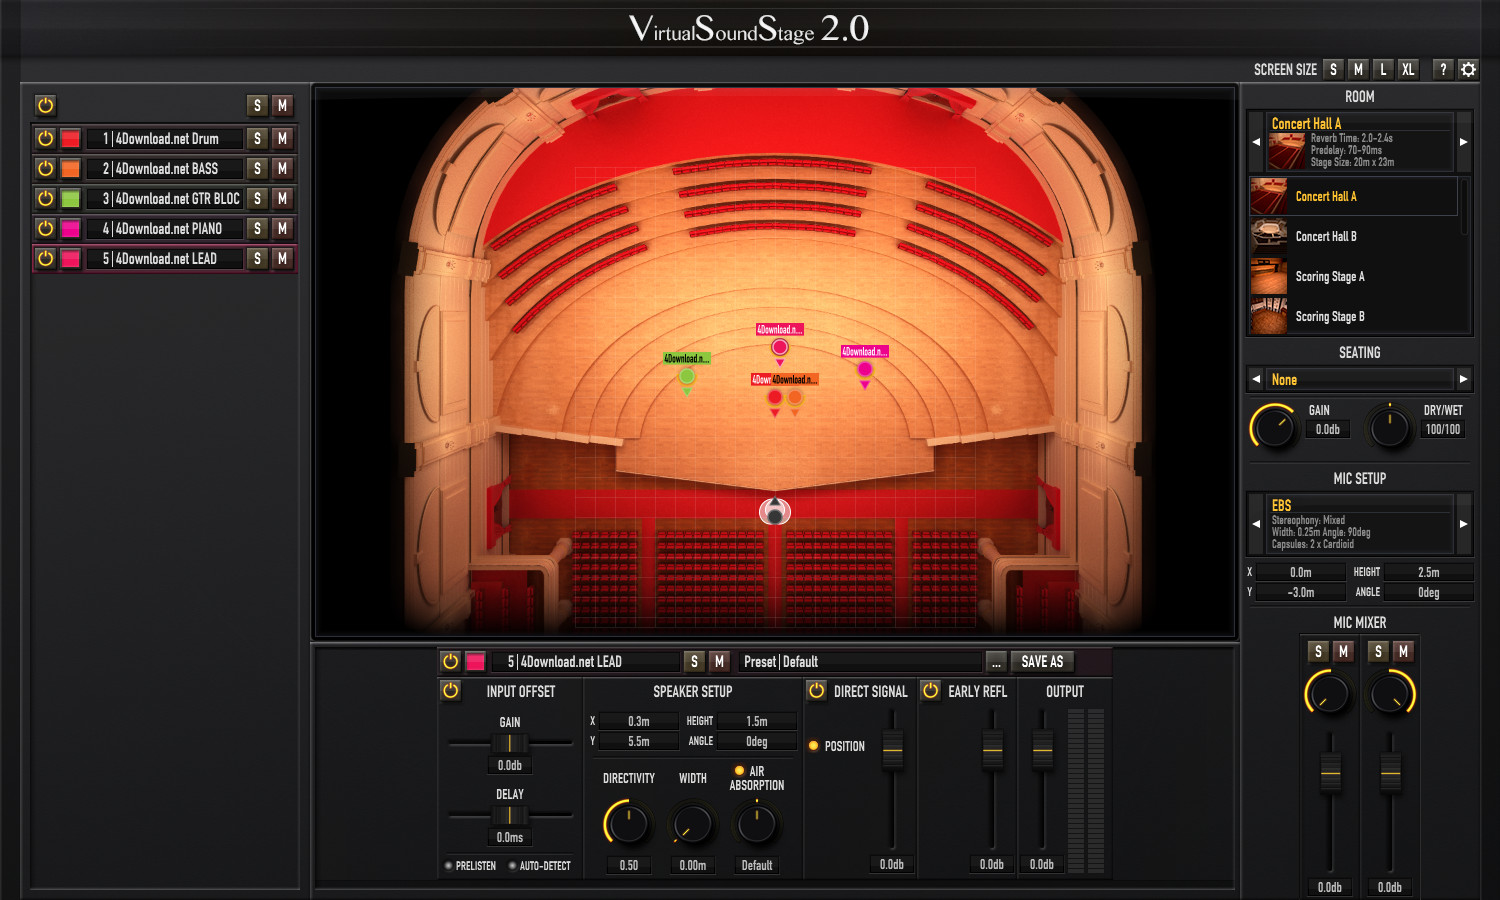Toggle the DIRECT SIGNAL power button
Screen dimensions: 1500x900
click(x=817, y=690)
